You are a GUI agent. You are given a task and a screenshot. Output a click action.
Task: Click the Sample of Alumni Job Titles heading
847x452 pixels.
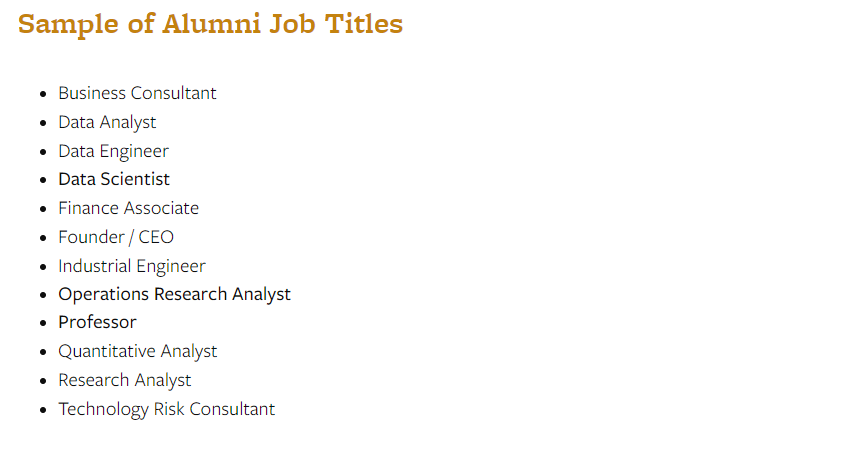click(x=210, y=24)
